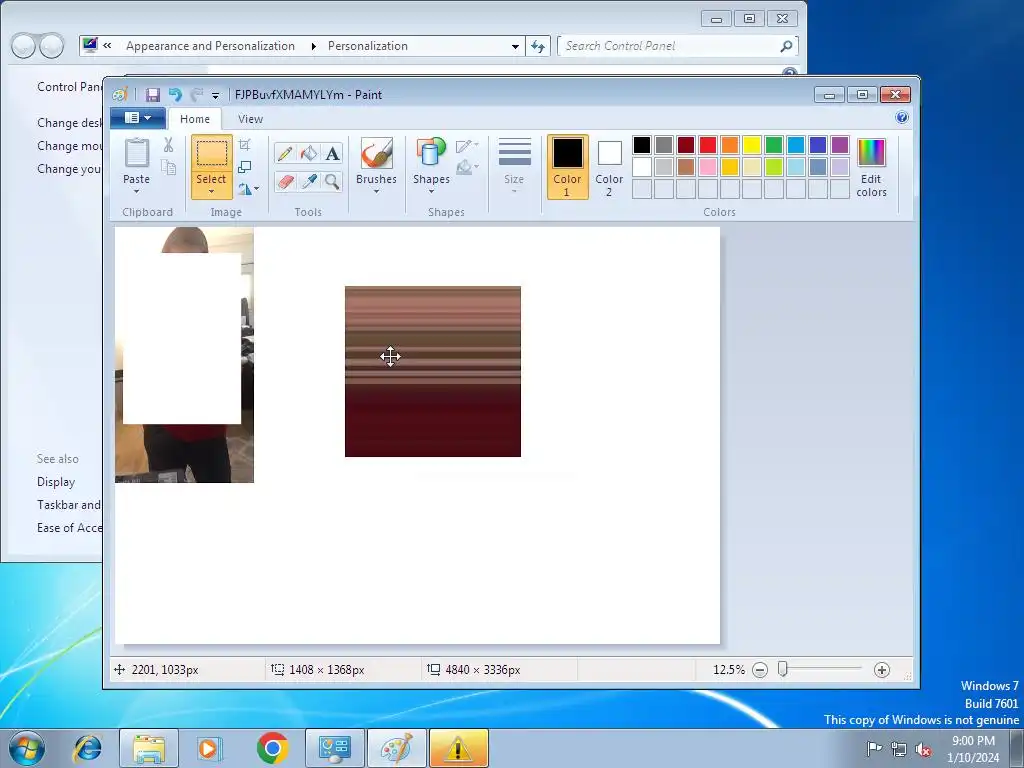
Task: Expand the Rotate dropdown arrow
Action: point(256,189)
